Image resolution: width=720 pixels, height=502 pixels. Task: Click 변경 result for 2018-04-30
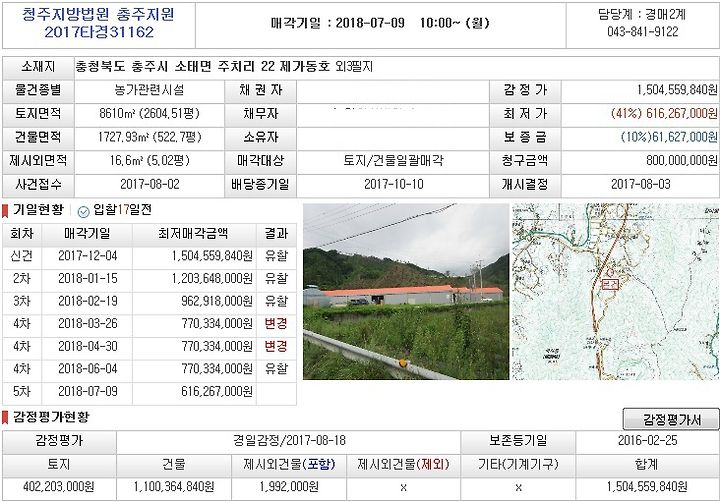(x=276, y=346)
